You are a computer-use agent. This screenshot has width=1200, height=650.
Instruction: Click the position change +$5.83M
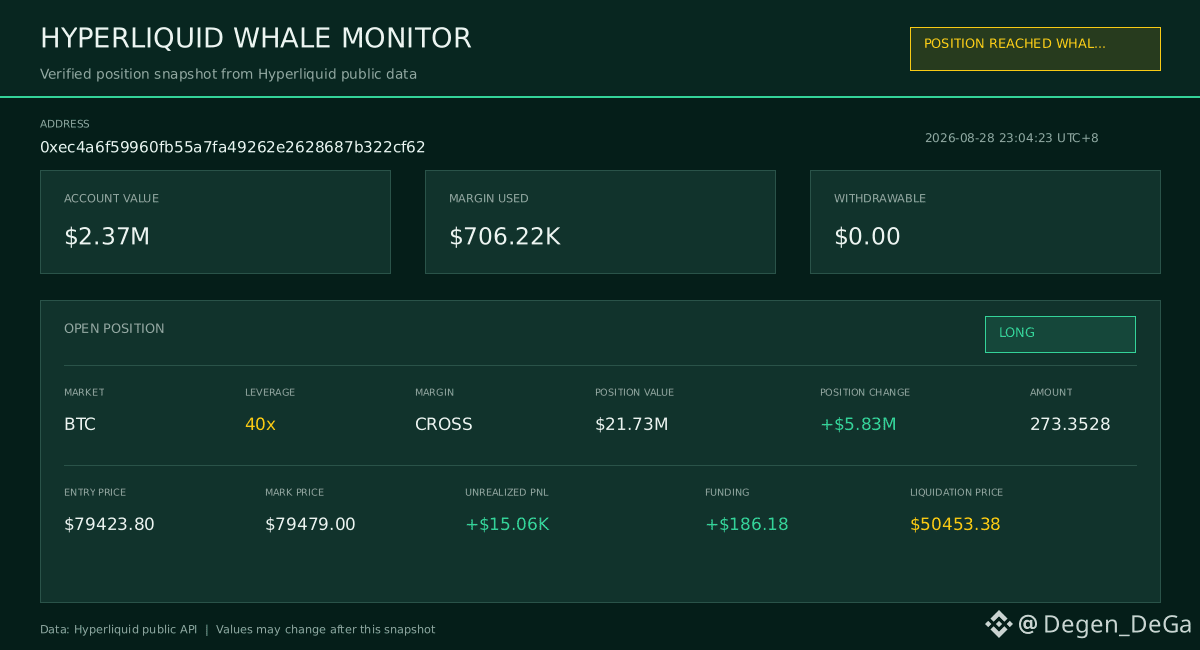pos(858,424)
